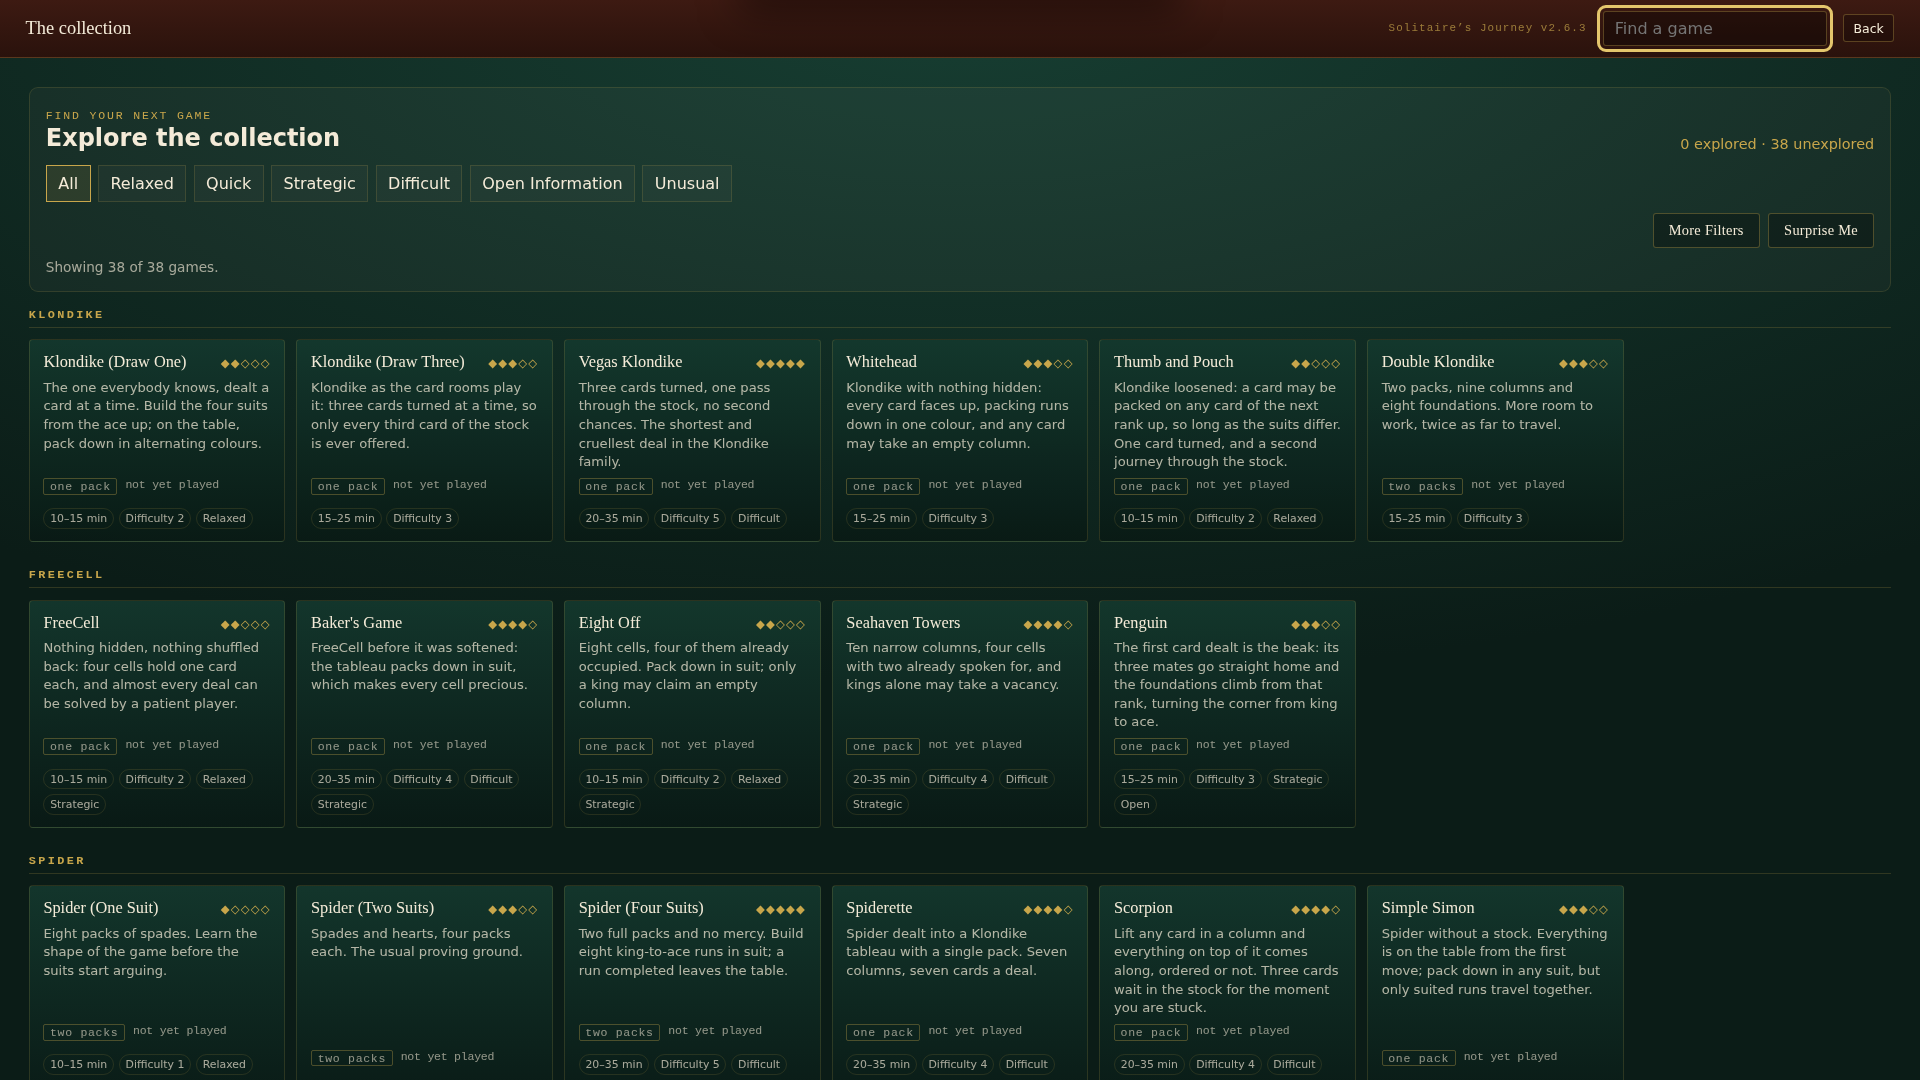Screen dimensions: 1920x1080
Task: Open the Klondike (Draw One) card
Action: [157, 441]
